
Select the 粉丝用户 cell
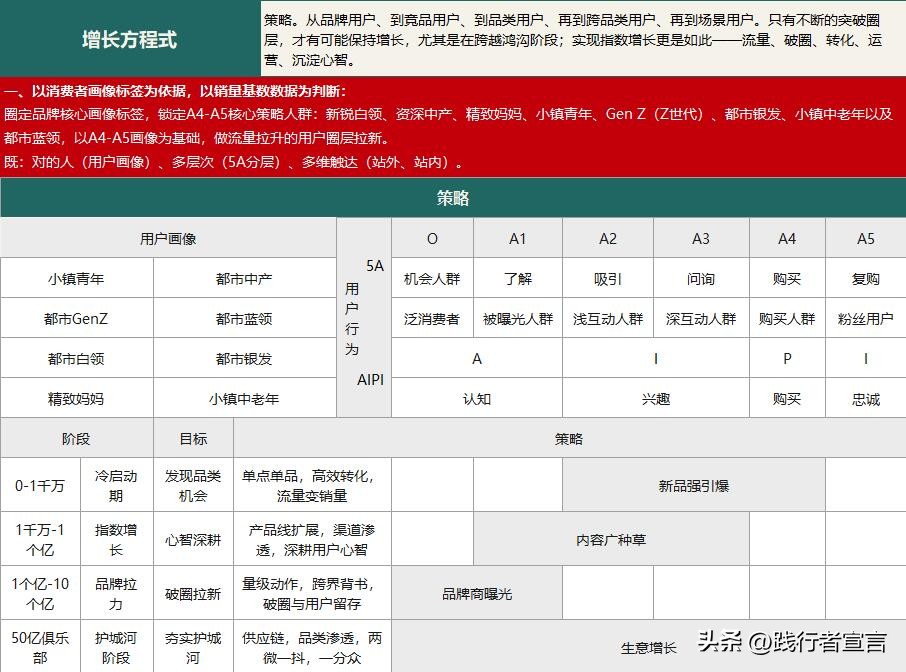tap(866, 318)
